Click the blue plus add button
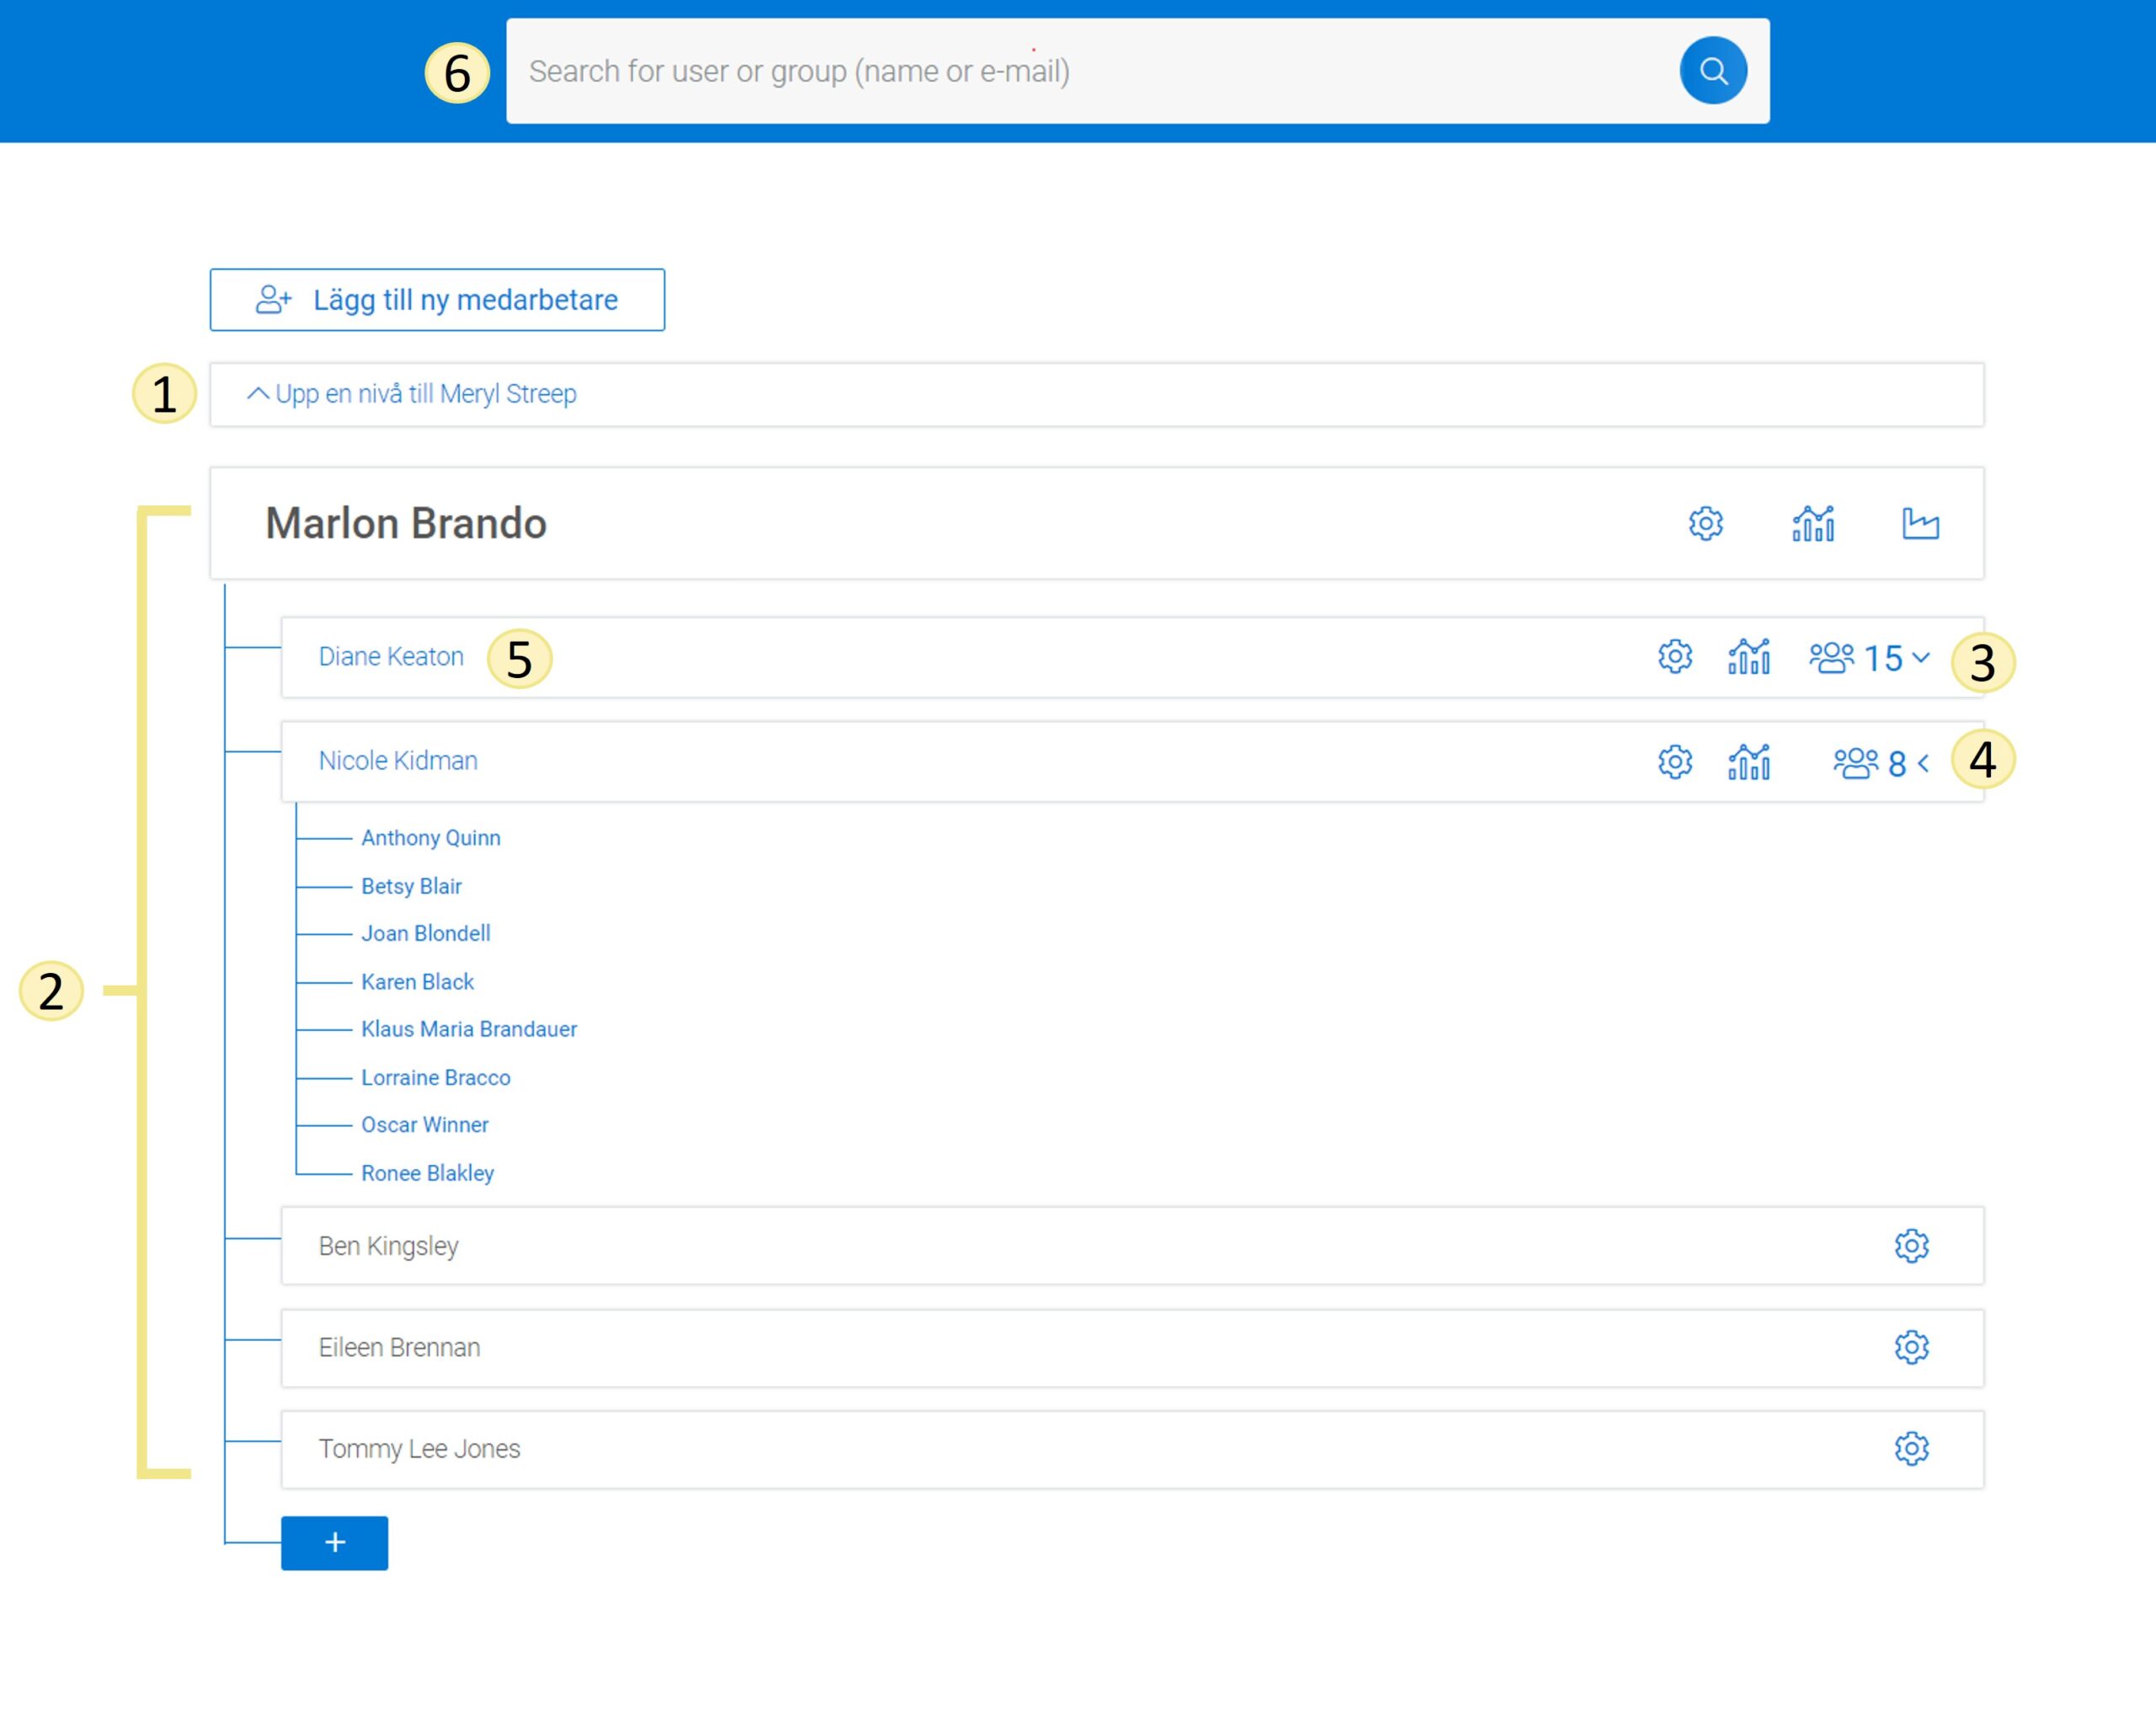Screen dimensions: 2156x1709 pyautogui.click(x=334, y=1542)
